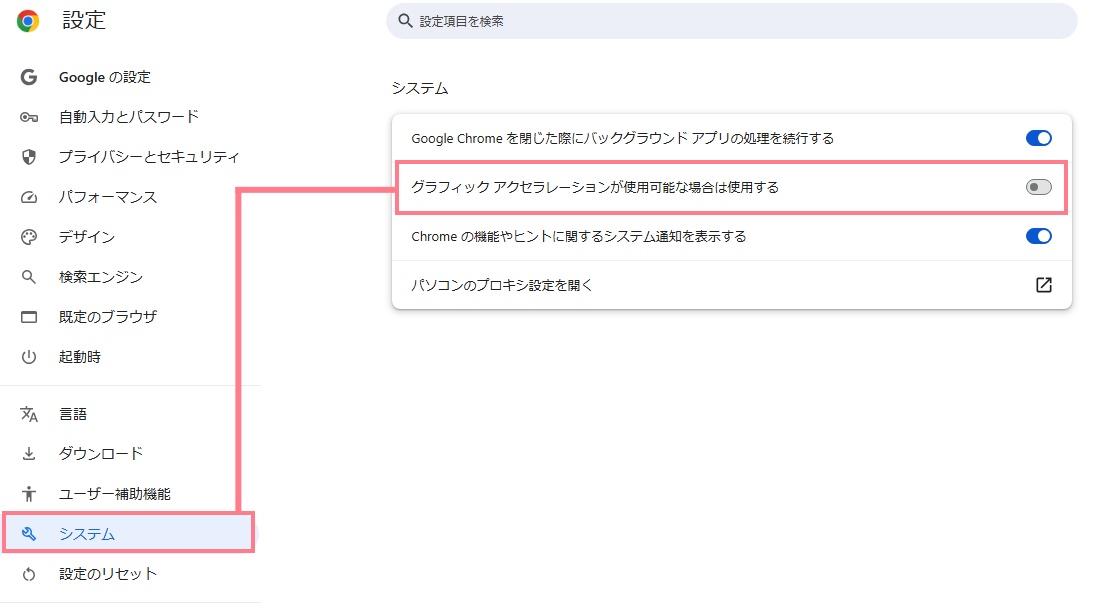Open 設定のリセット page
This screenshot has width=1099, height=608.
click(107, 574)
